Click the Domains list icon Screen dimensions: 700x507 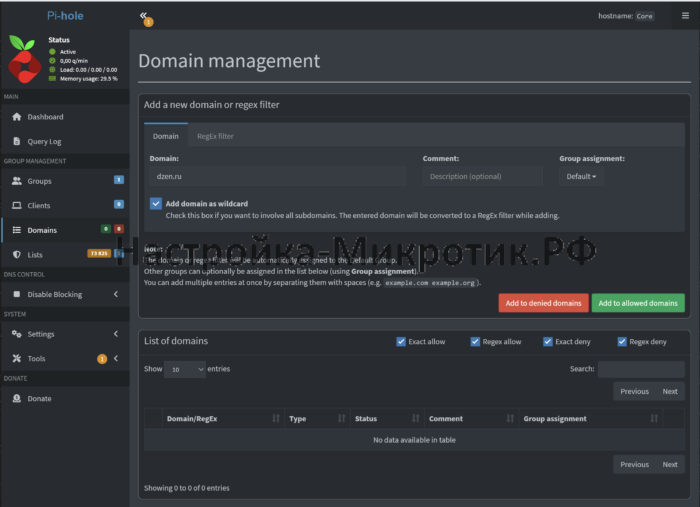(x=17, y=230)
